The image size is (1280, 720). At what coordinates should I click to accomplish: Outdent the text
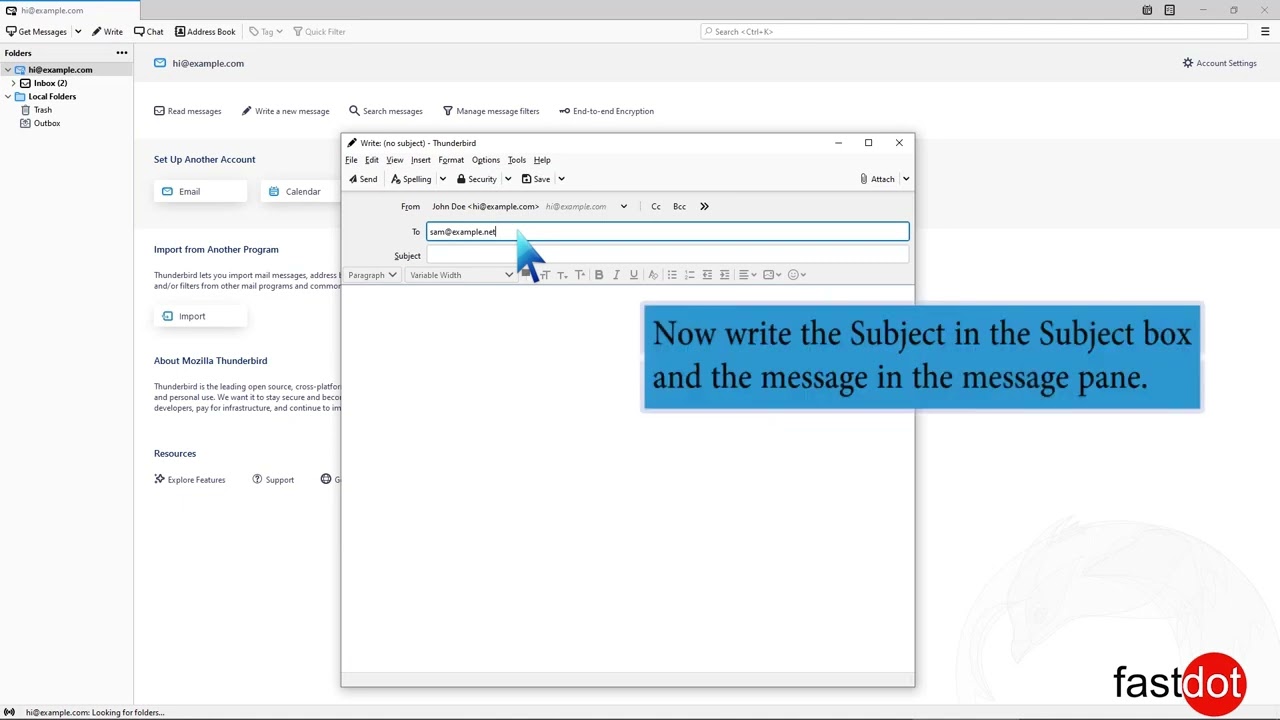click(707, 275)
